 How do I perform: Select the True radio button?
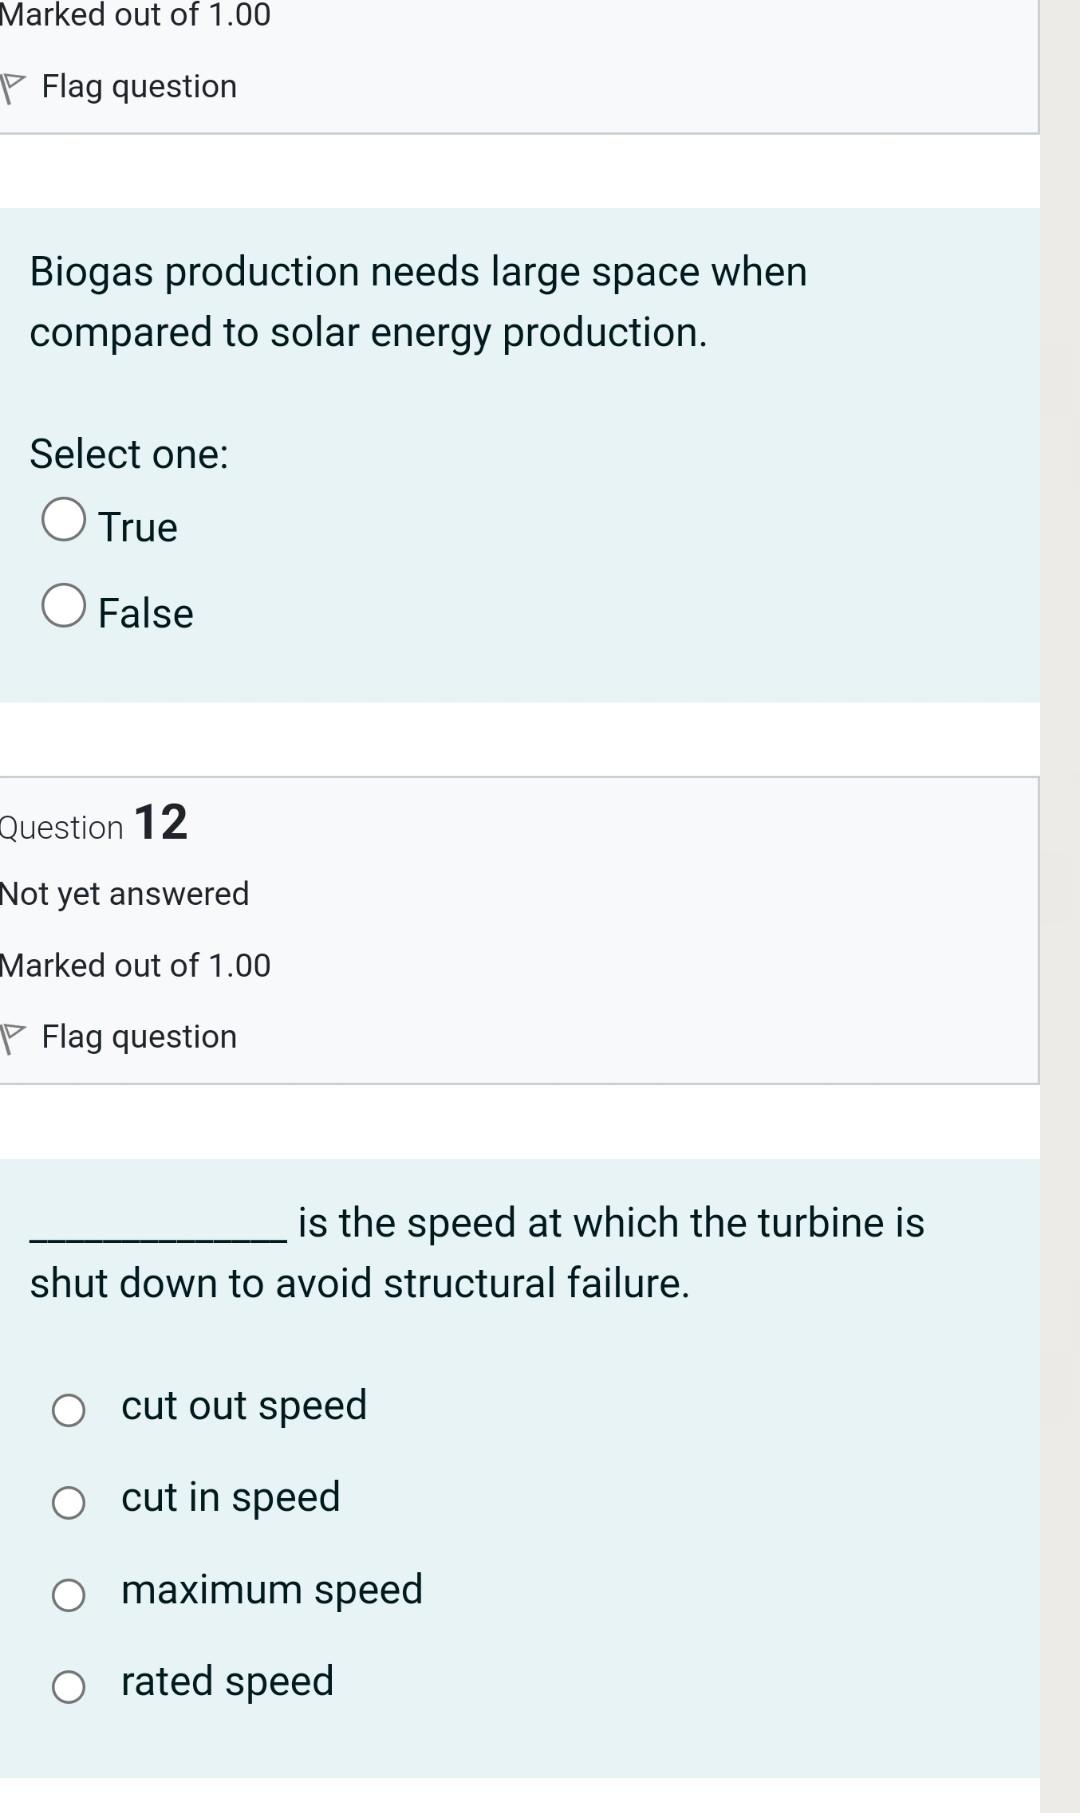[x=63, y=520]
